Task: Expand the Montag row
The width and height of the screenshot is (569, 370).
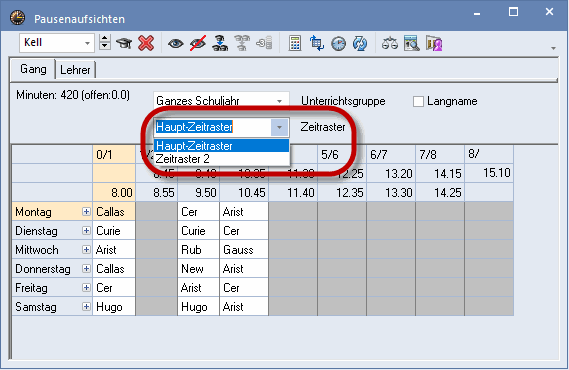Action: coord(86,211)
